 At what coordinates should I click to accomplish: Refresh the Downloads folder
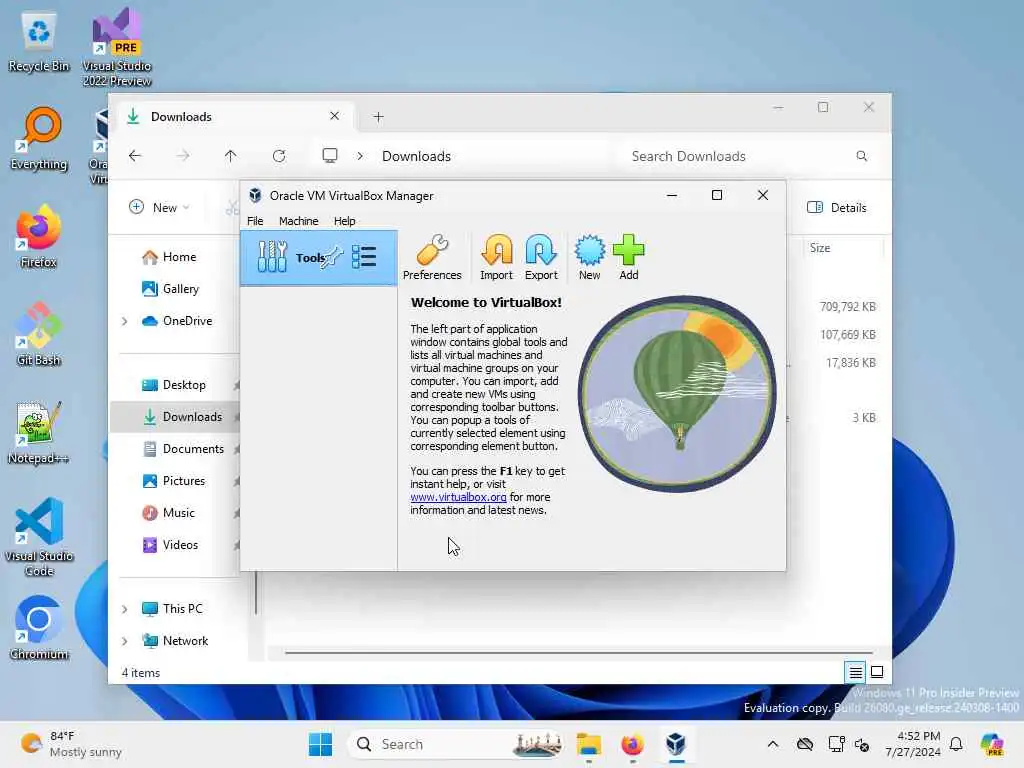[279, 155]
